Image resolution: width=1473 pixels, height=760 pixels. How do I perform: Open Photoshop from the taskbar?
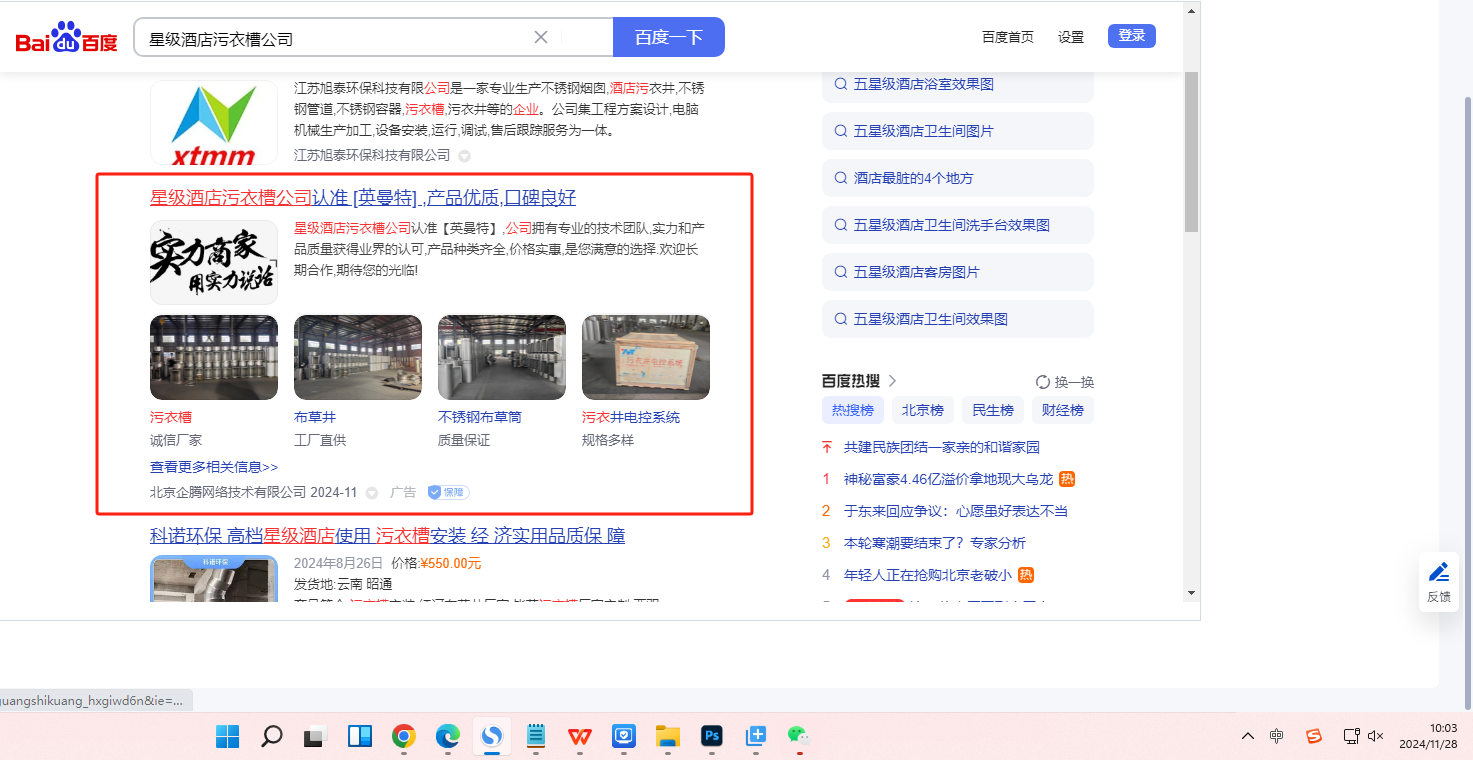(x=712, y=737)
